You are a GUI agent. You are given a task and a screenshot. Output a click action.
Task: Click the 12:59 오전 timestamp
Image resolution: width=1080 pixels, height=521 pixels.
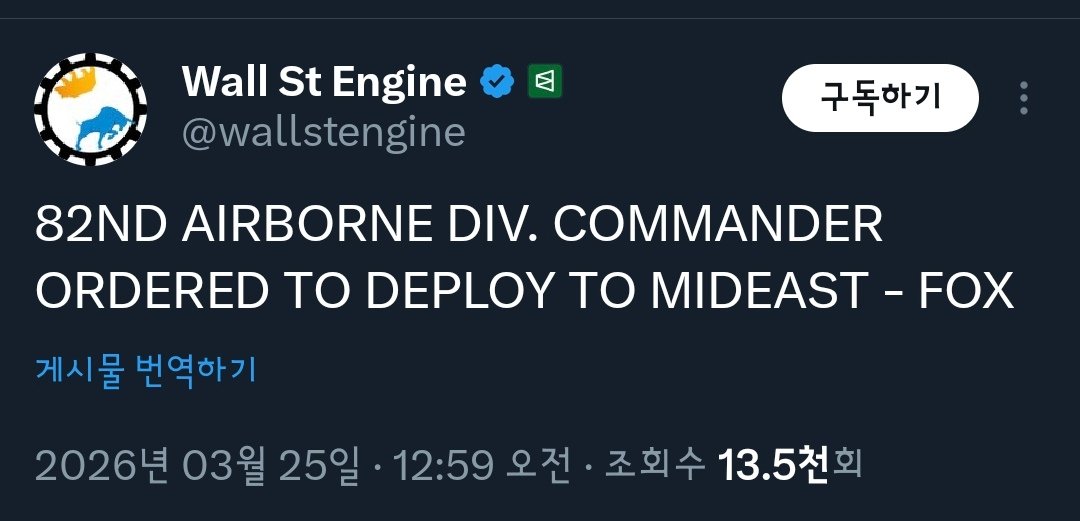tap(481, 465)
